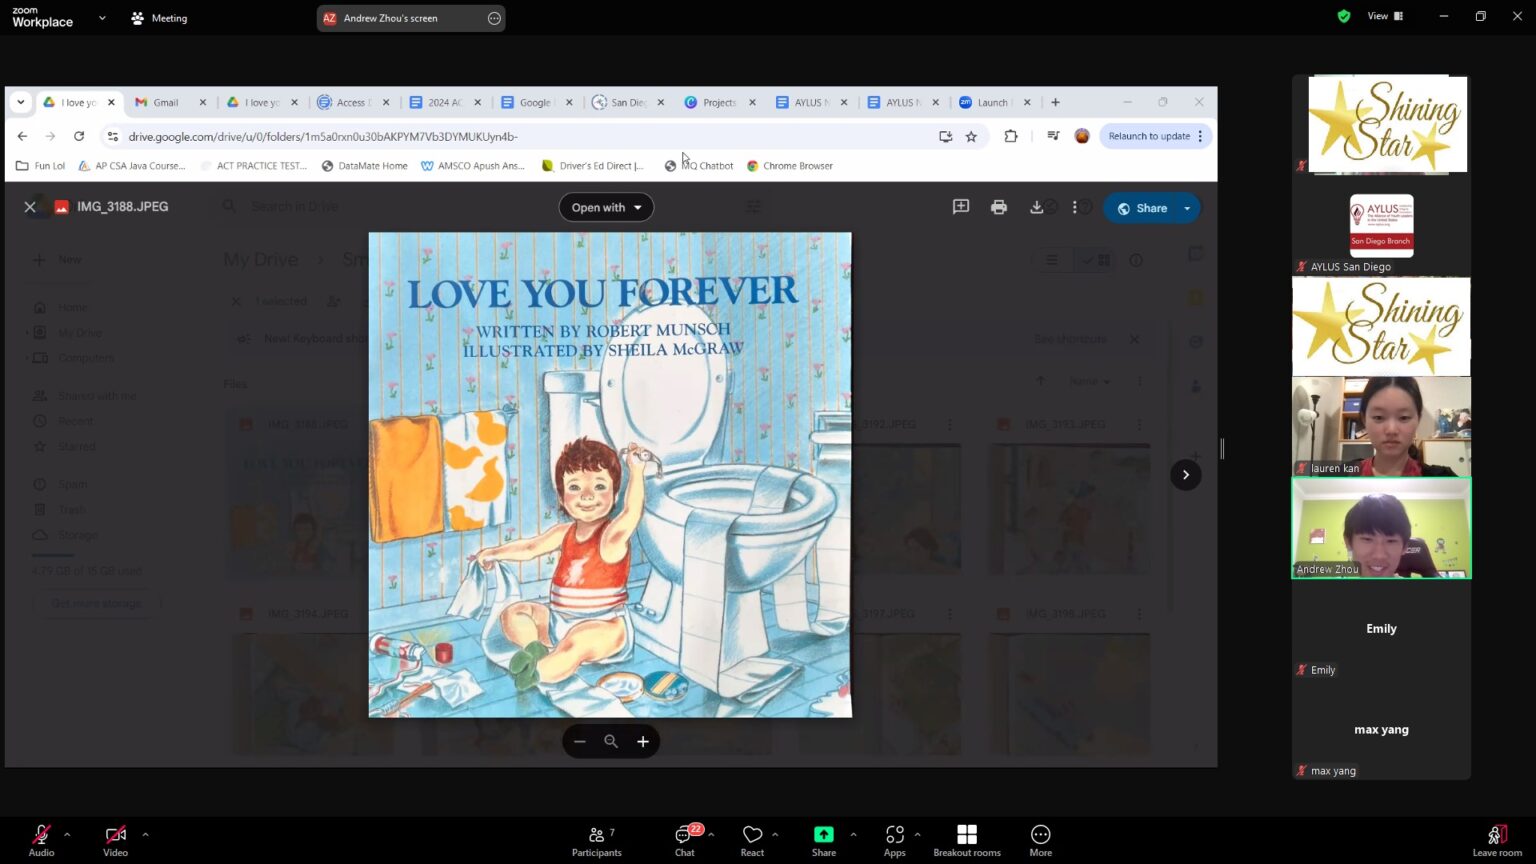Open Zoom View layout menu

click(1385, 16)
